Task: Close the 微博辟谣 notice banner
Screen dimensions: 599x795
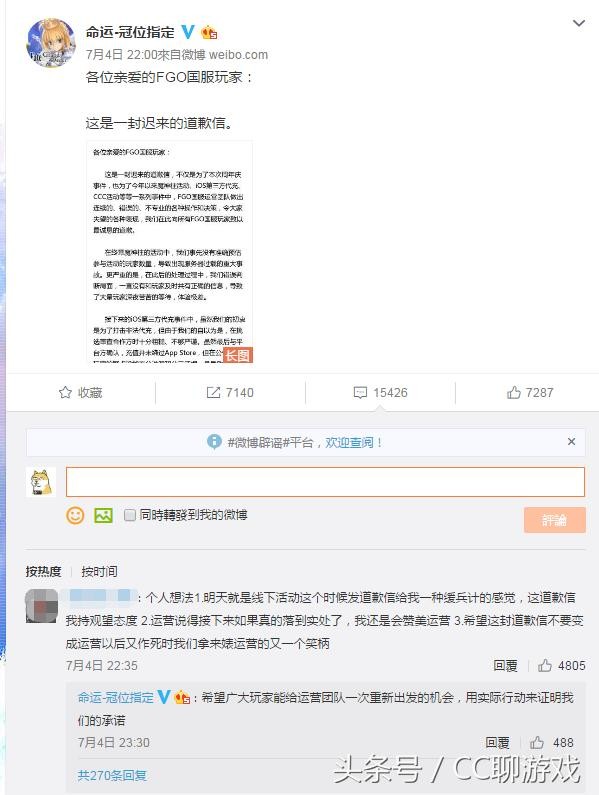Action: (572, 442)
